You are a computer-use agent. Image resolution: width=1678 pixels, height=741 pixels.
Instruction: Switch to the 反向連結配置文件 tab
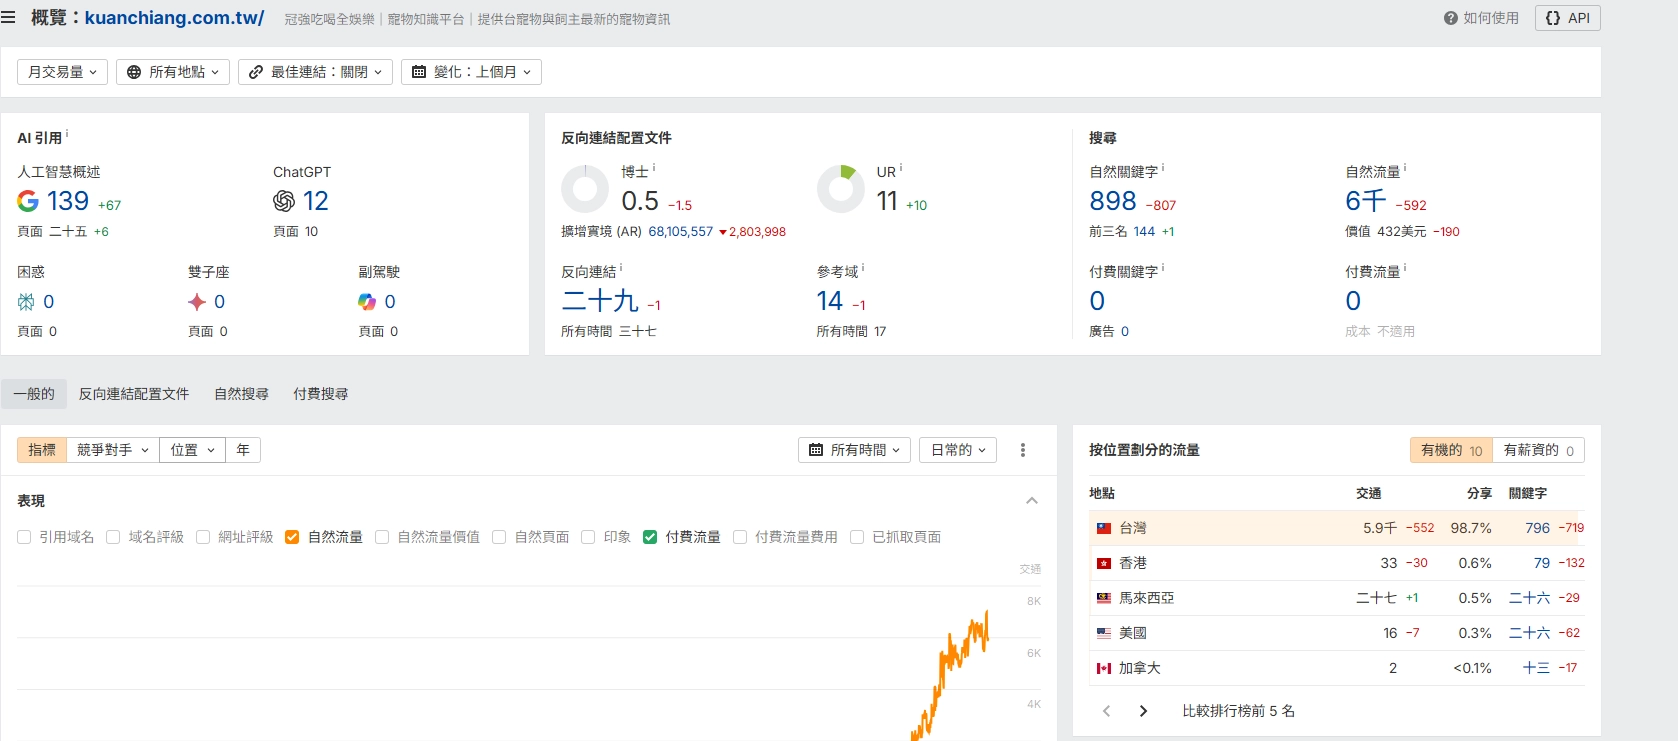(x=134, y=394)
